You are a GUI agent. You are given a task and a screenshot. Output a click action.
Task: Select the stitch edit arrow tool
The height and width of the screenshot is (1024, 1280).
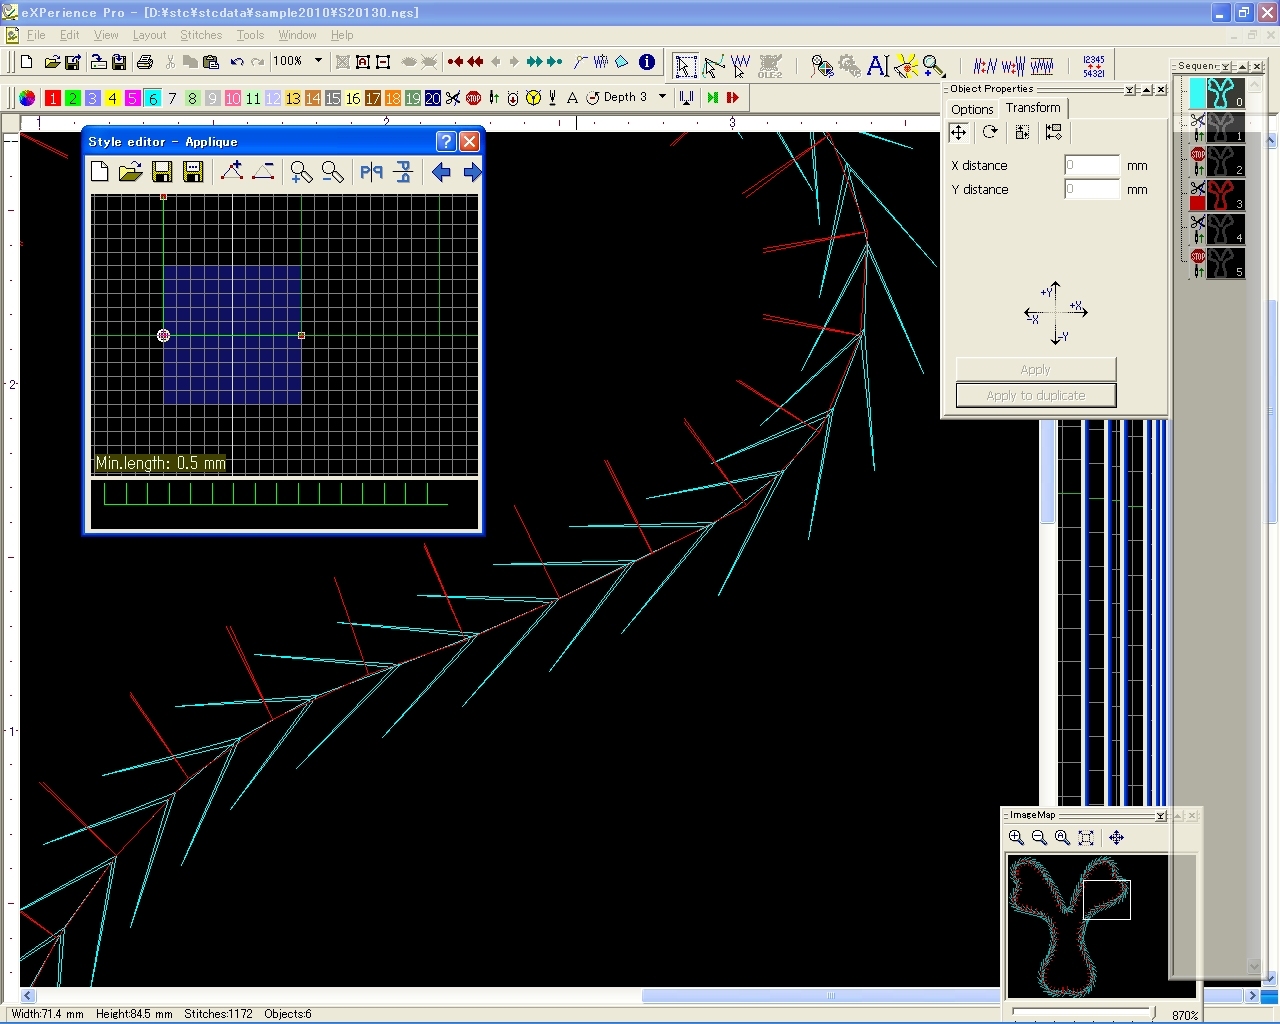coord(740,66)
